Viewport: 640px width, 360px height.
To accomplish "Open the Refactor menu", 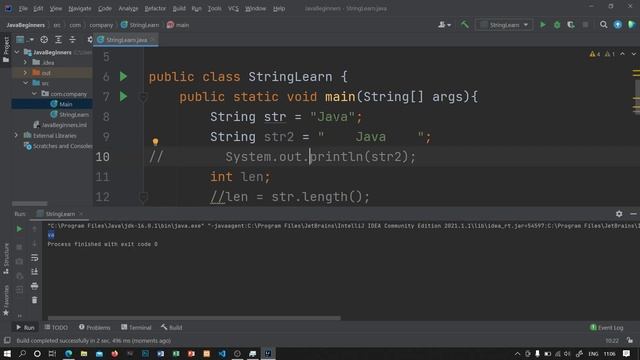I will [155, 8].
